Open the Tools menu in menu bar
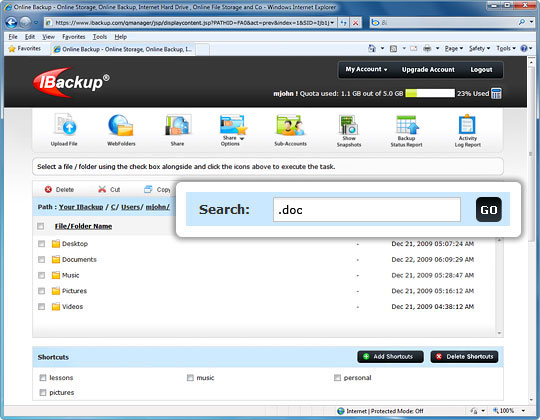The image size is (540, 420). pyautogui.click(x=100, y=36)
